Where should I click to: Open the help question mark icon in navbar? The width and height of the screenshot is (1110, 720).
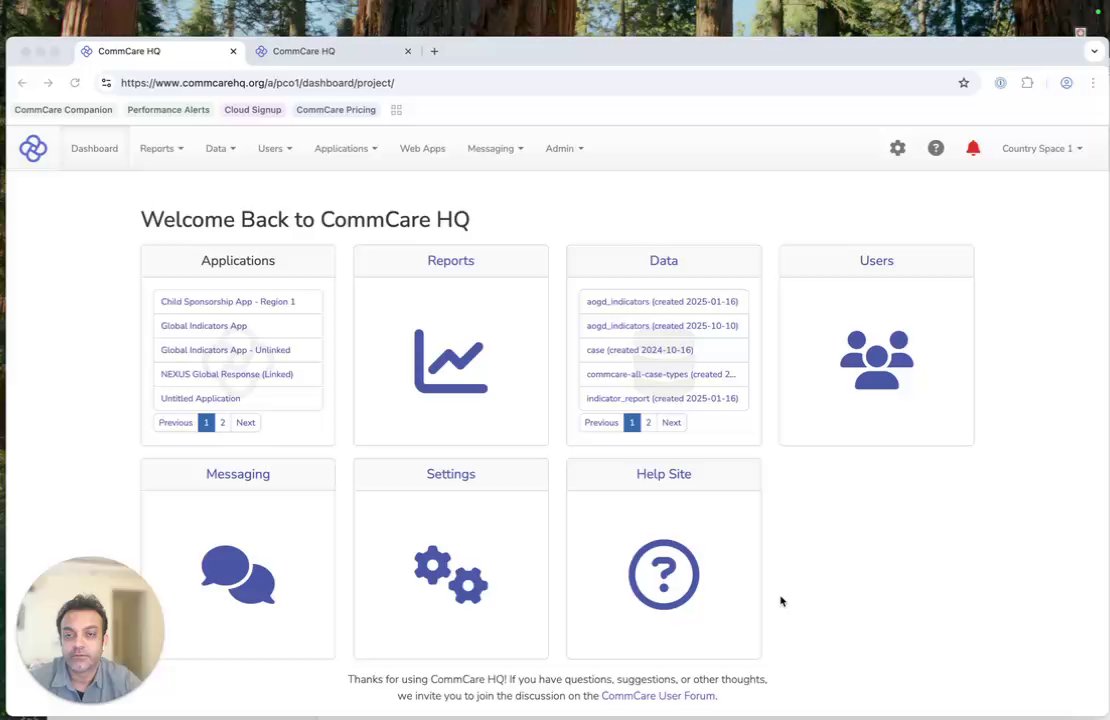click(936, 148)
